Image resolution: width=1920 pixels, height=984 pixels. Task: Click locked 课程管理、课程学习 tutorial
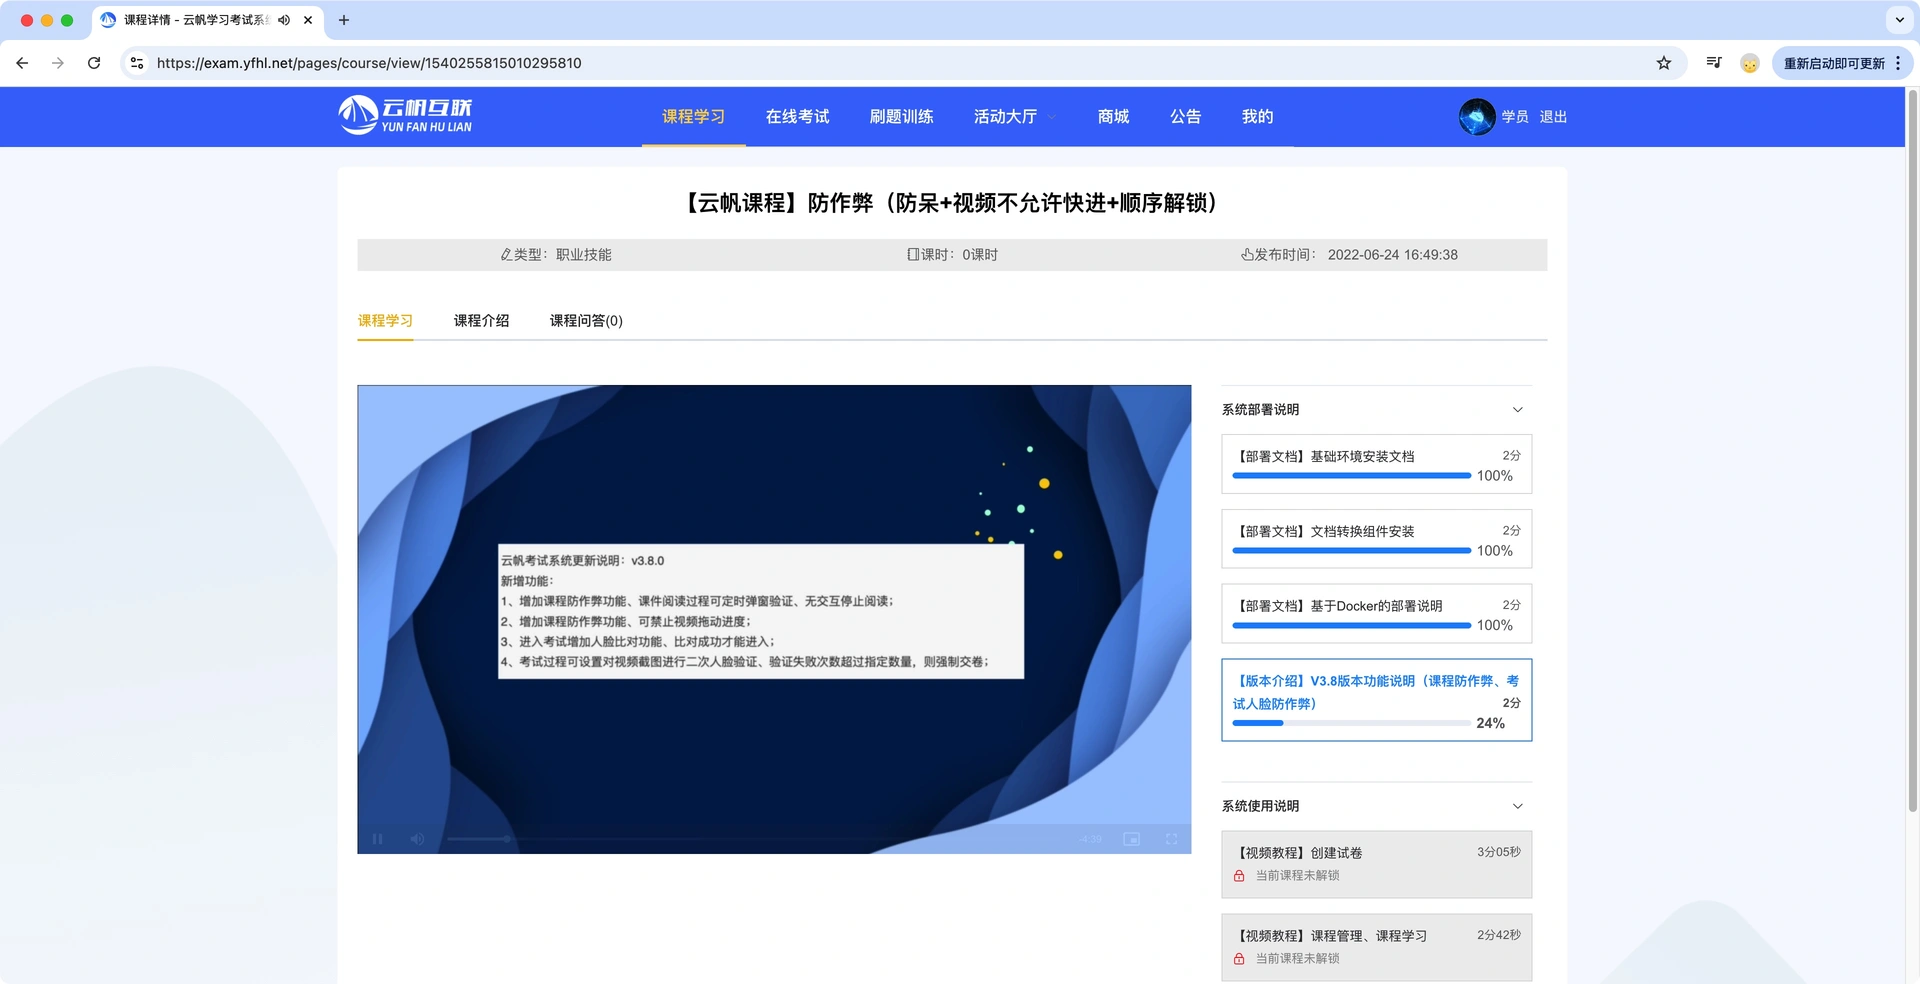pos(1376,947)
